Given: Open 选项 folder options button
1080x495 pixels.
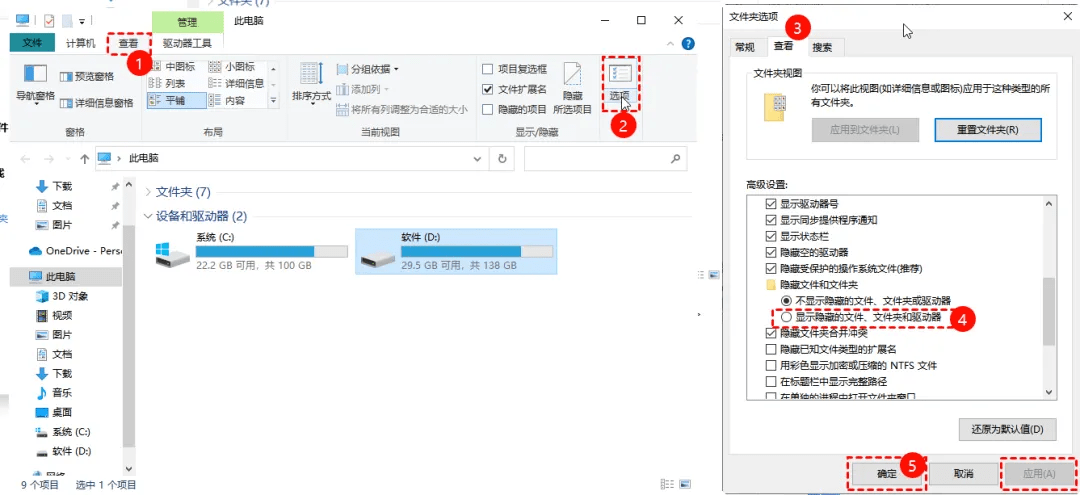Looking at the screenshot, I should point(621,84).
